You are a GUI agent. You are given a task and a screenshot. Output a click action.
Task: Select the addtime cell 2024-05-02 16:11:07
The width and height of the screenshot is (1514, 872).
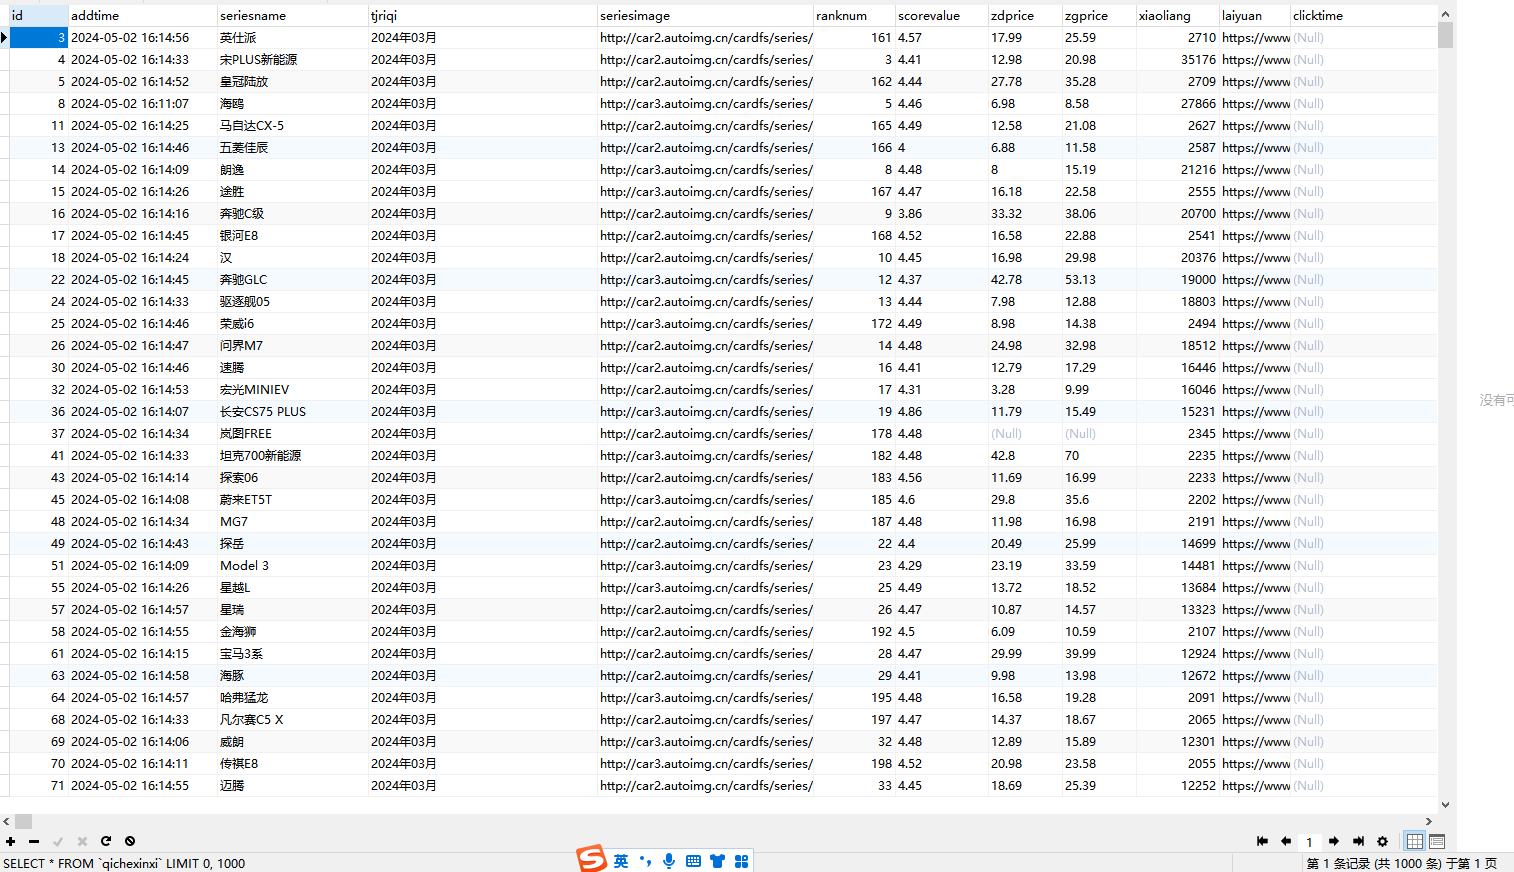(x=142, y=104)
